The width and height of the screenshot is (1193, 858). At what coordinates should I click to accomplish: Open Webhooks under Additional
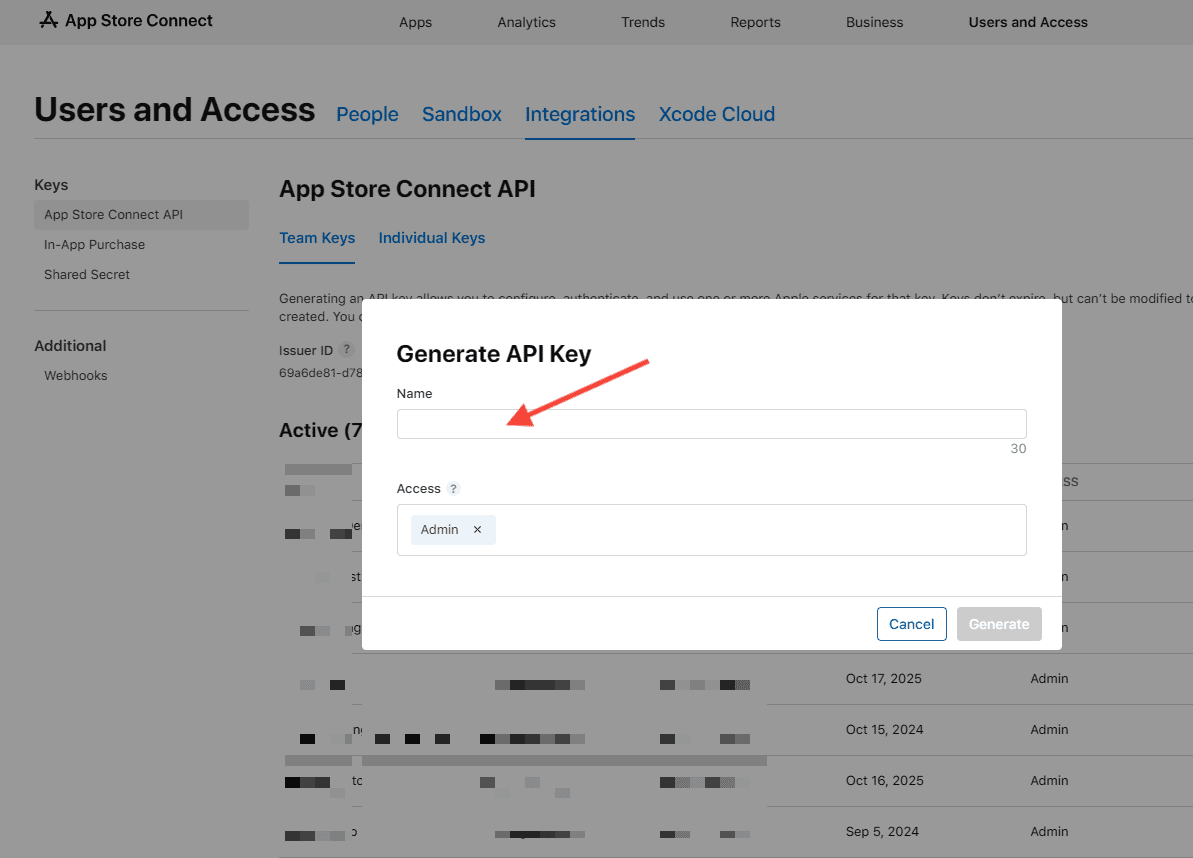pos(75,376)
